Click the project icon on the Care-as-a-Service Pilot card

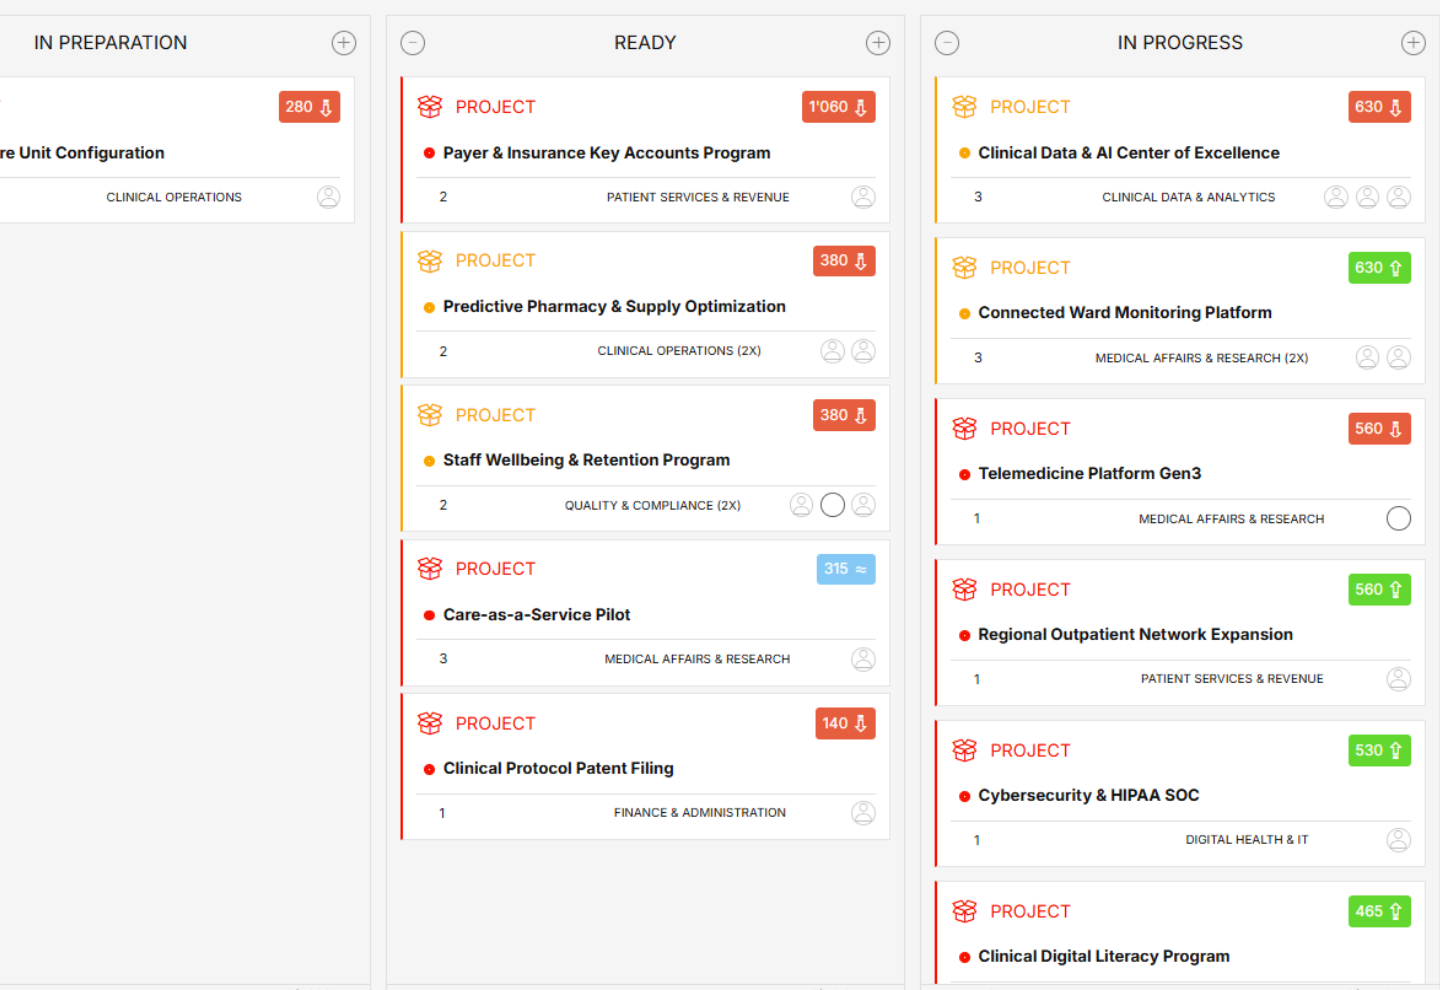click(430, 569)
